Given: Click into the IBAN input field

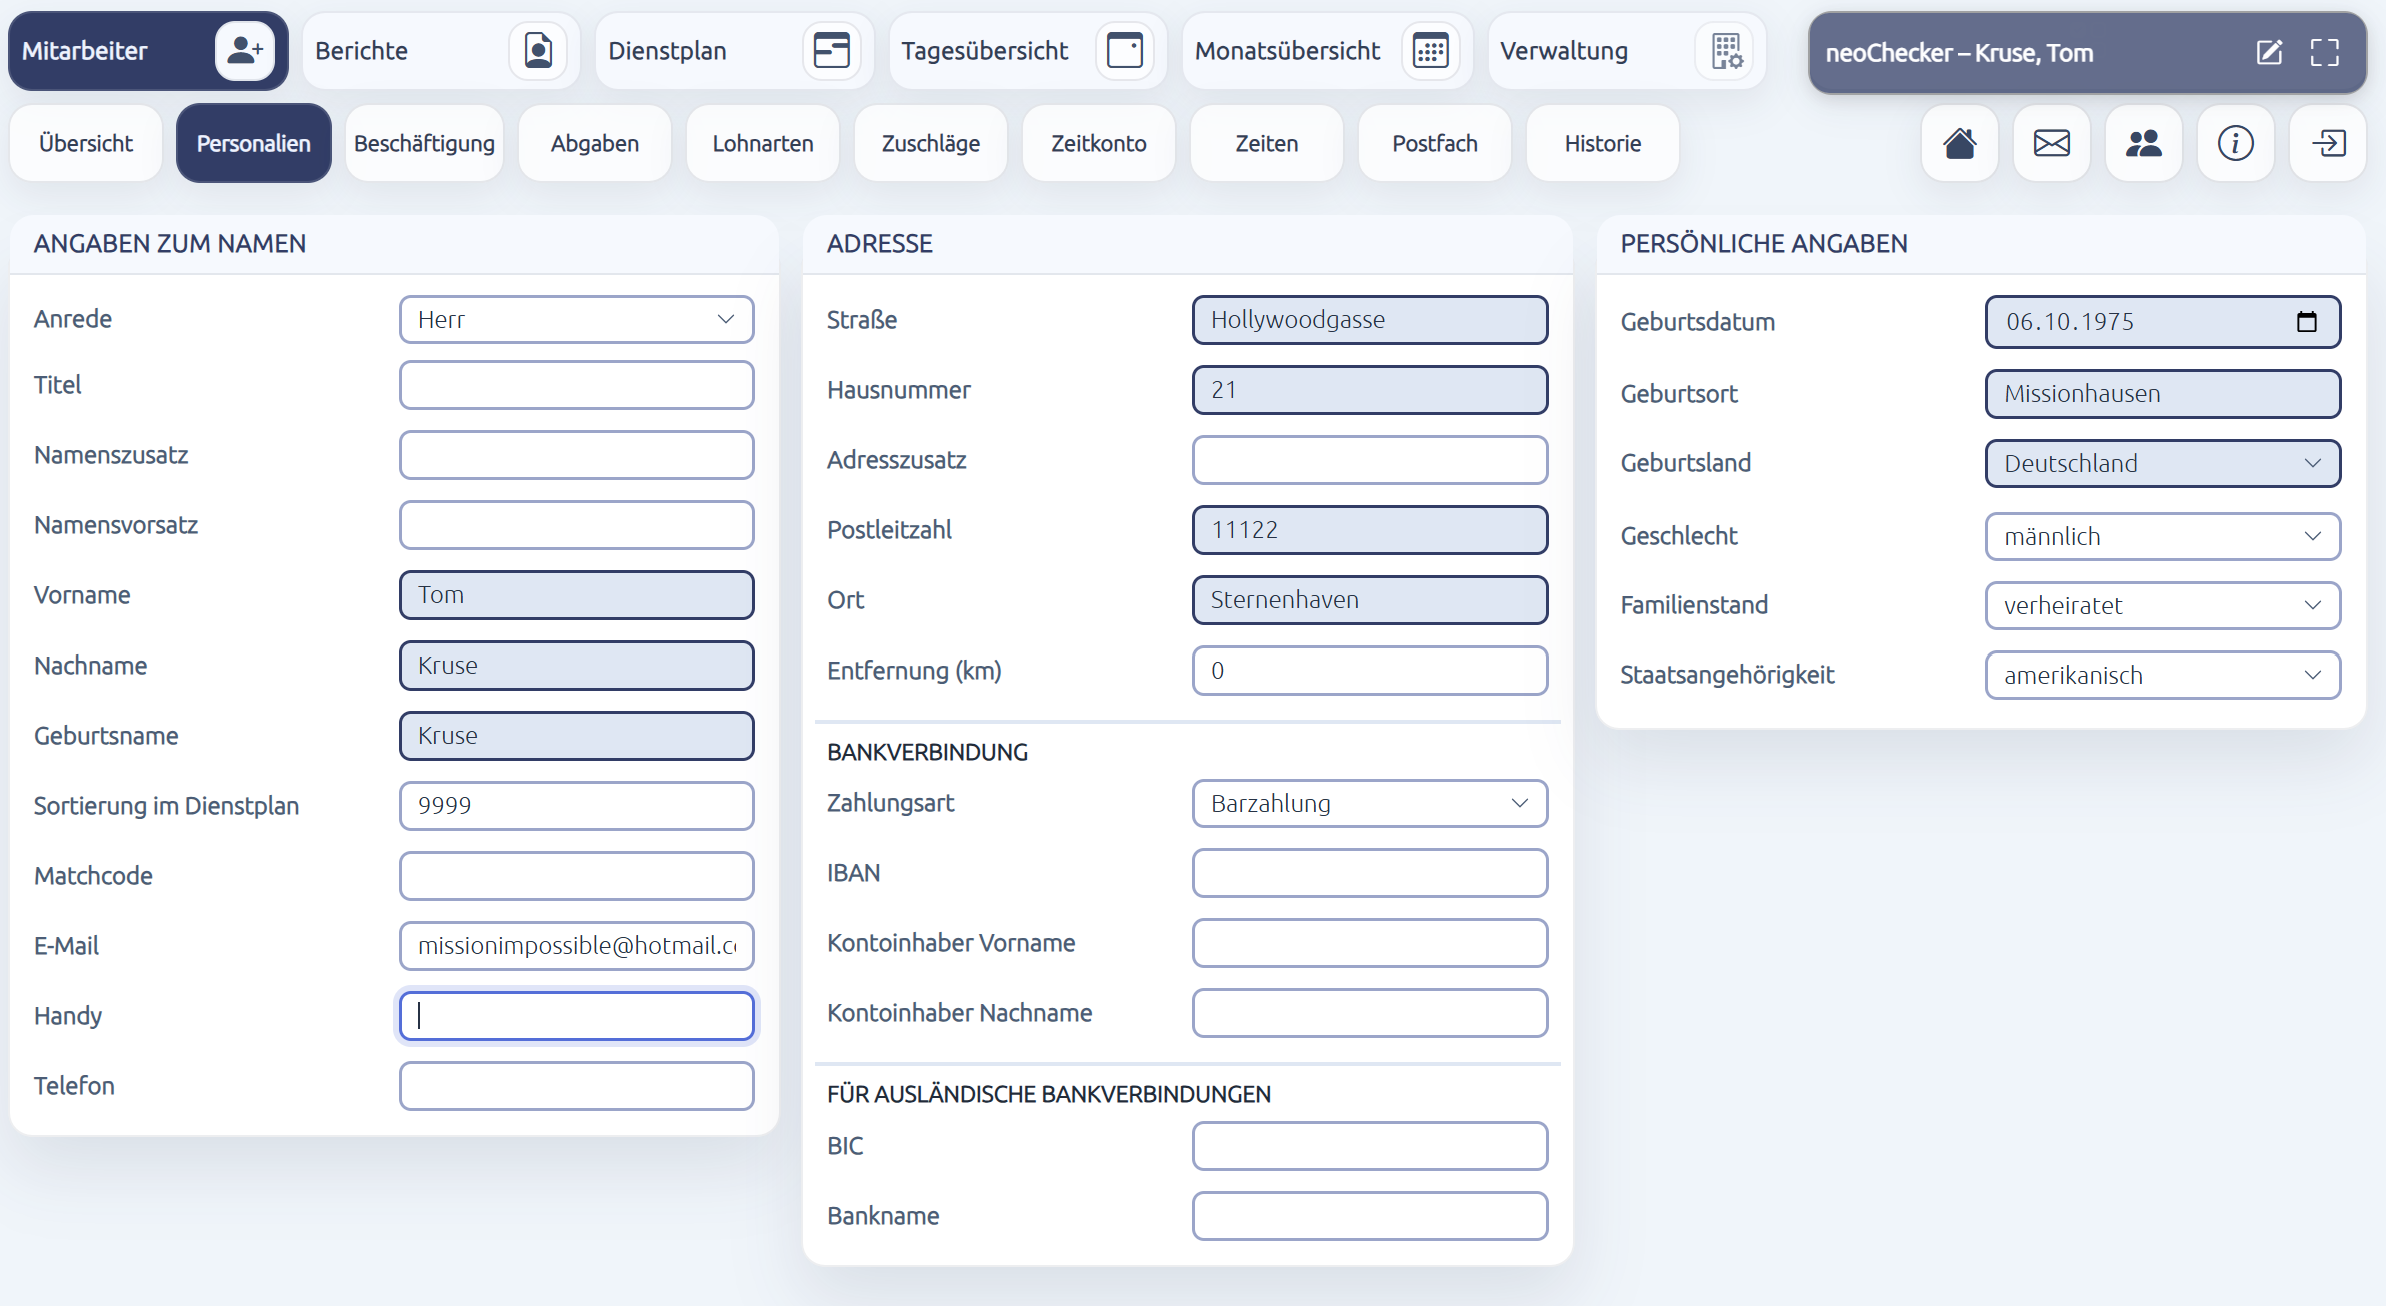Looking at the screenshot, I should (x=1370, y=873).
